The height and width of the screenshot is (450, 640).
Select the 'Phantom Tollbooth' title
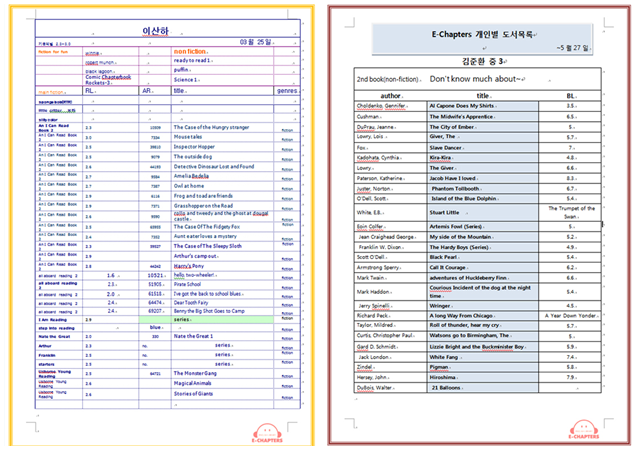point(456,189)
